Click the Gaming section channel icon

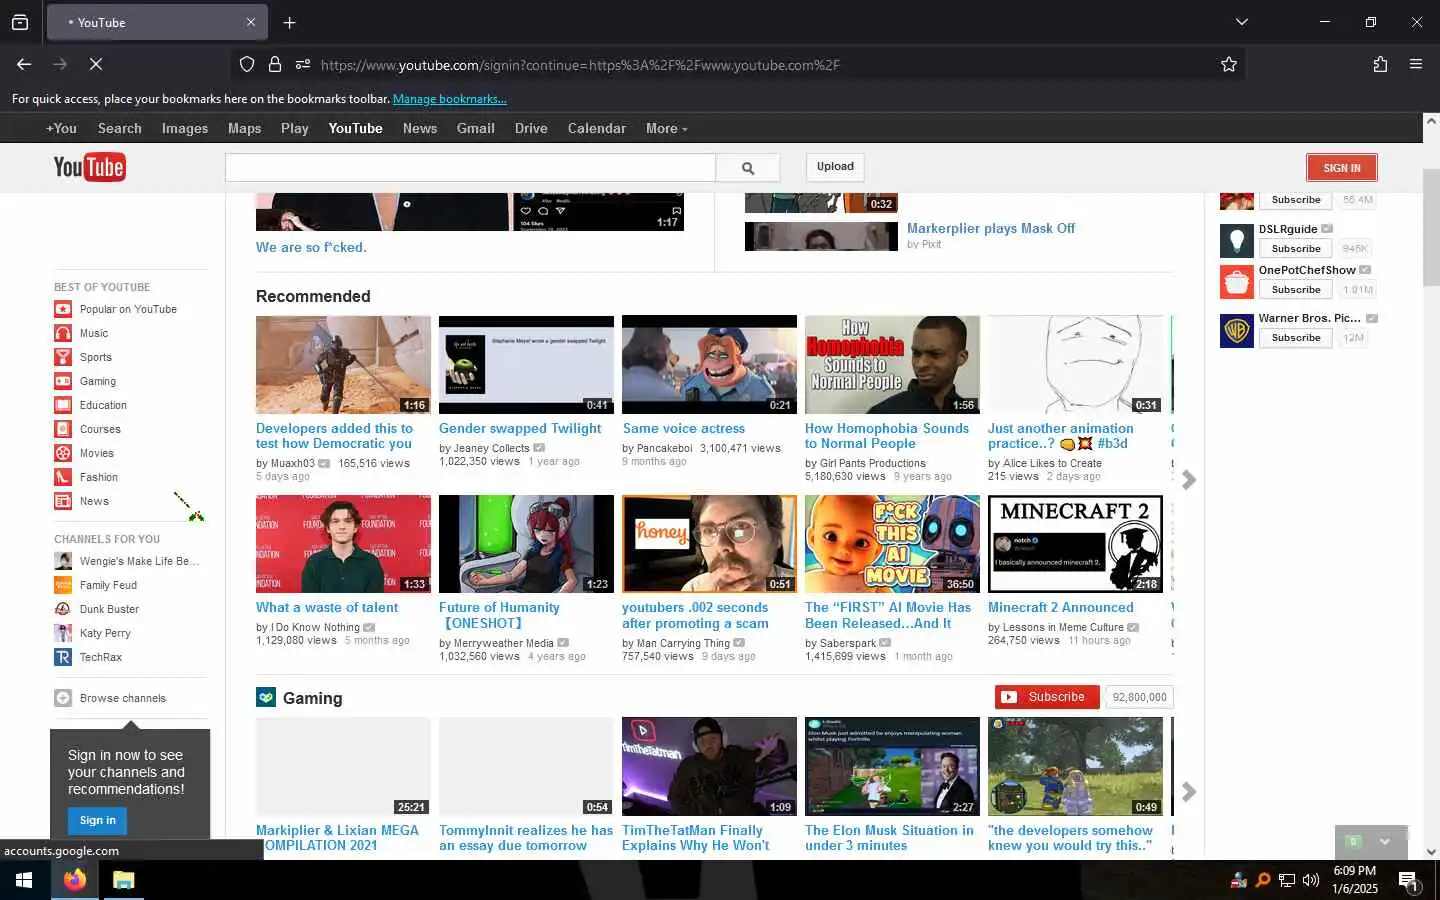[x=266, y=698]
